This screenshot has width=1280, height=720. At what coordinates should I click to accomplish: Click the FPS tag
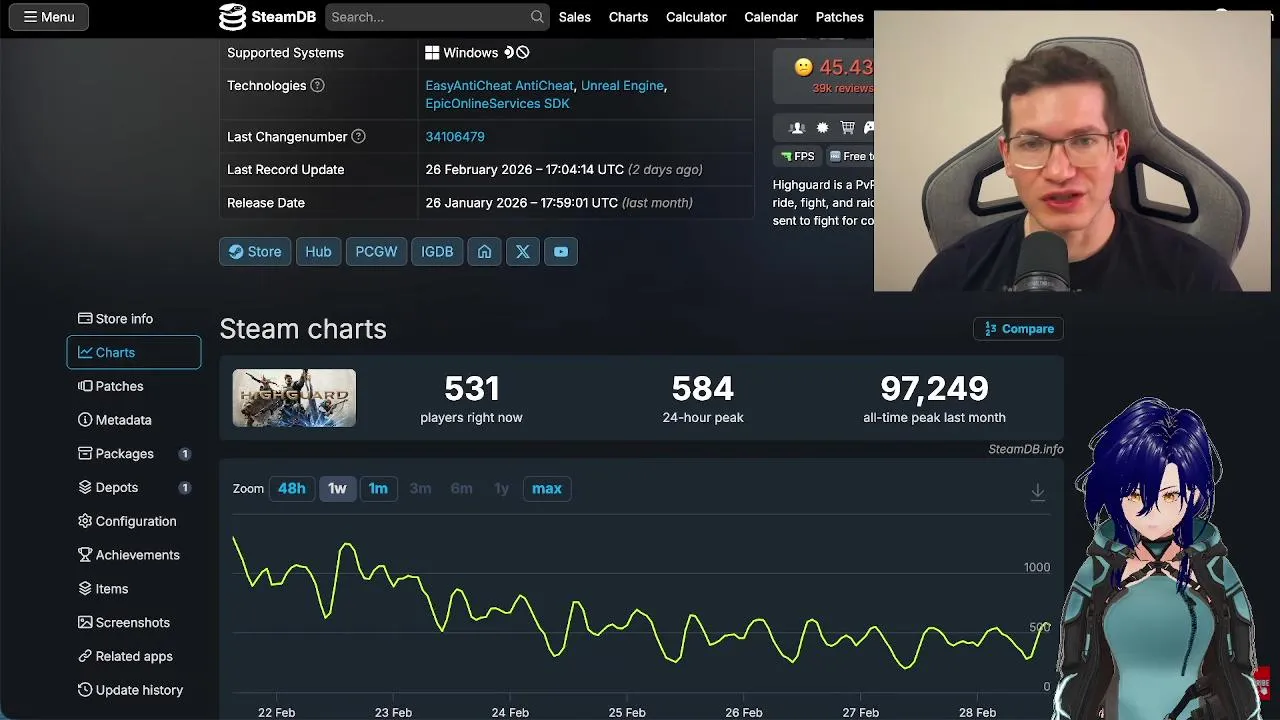(797, 156)
